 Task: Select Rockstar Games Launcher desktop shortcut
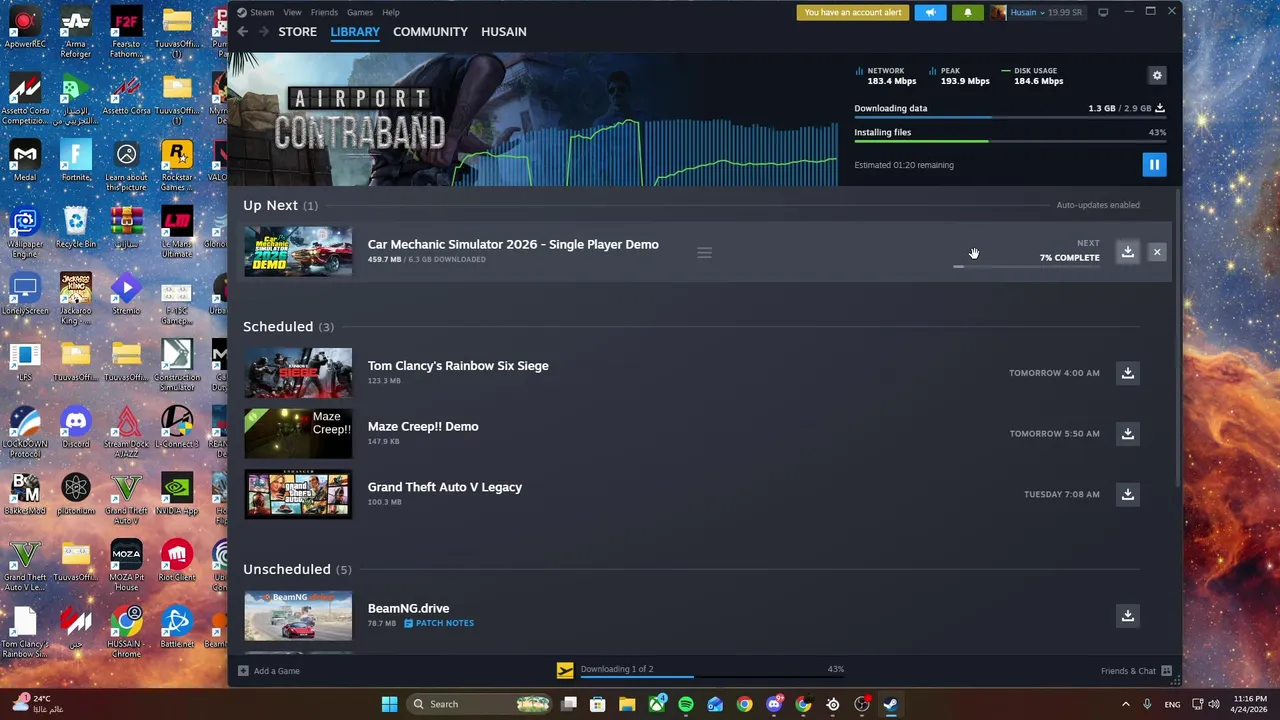[177, 166]
